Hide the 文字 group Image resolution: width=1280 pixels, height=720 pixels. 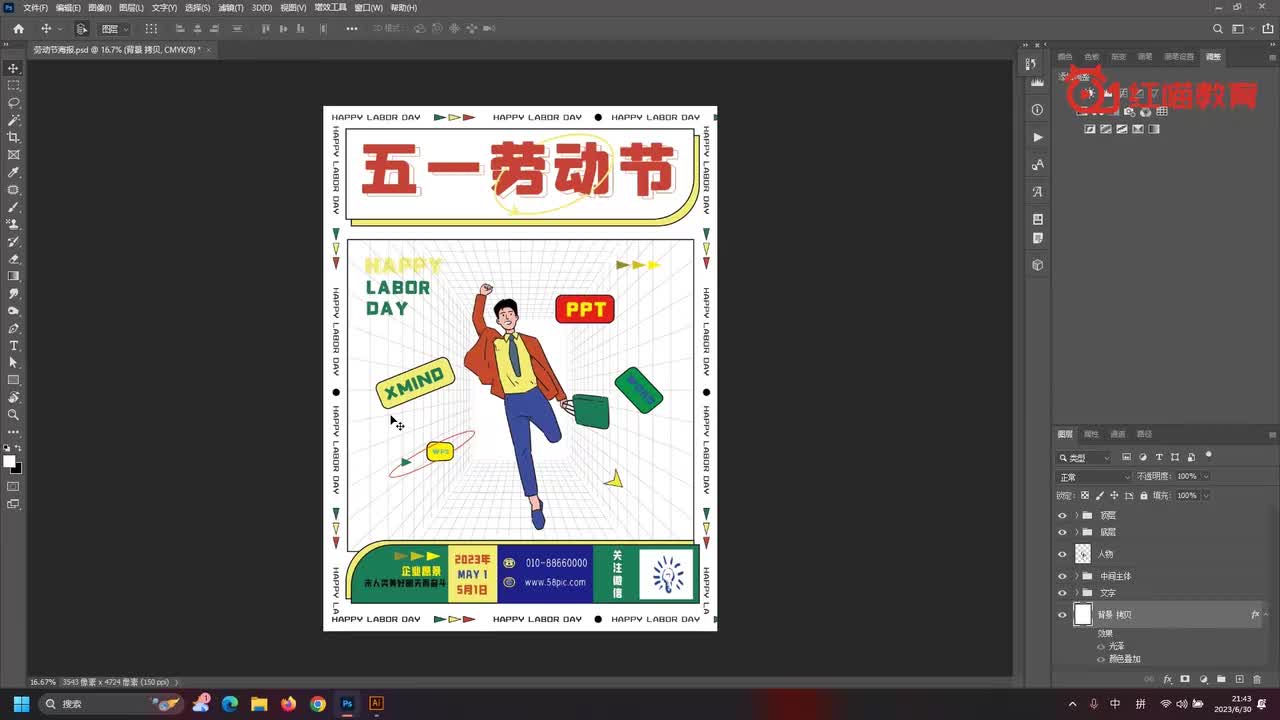coord(1062,593)
